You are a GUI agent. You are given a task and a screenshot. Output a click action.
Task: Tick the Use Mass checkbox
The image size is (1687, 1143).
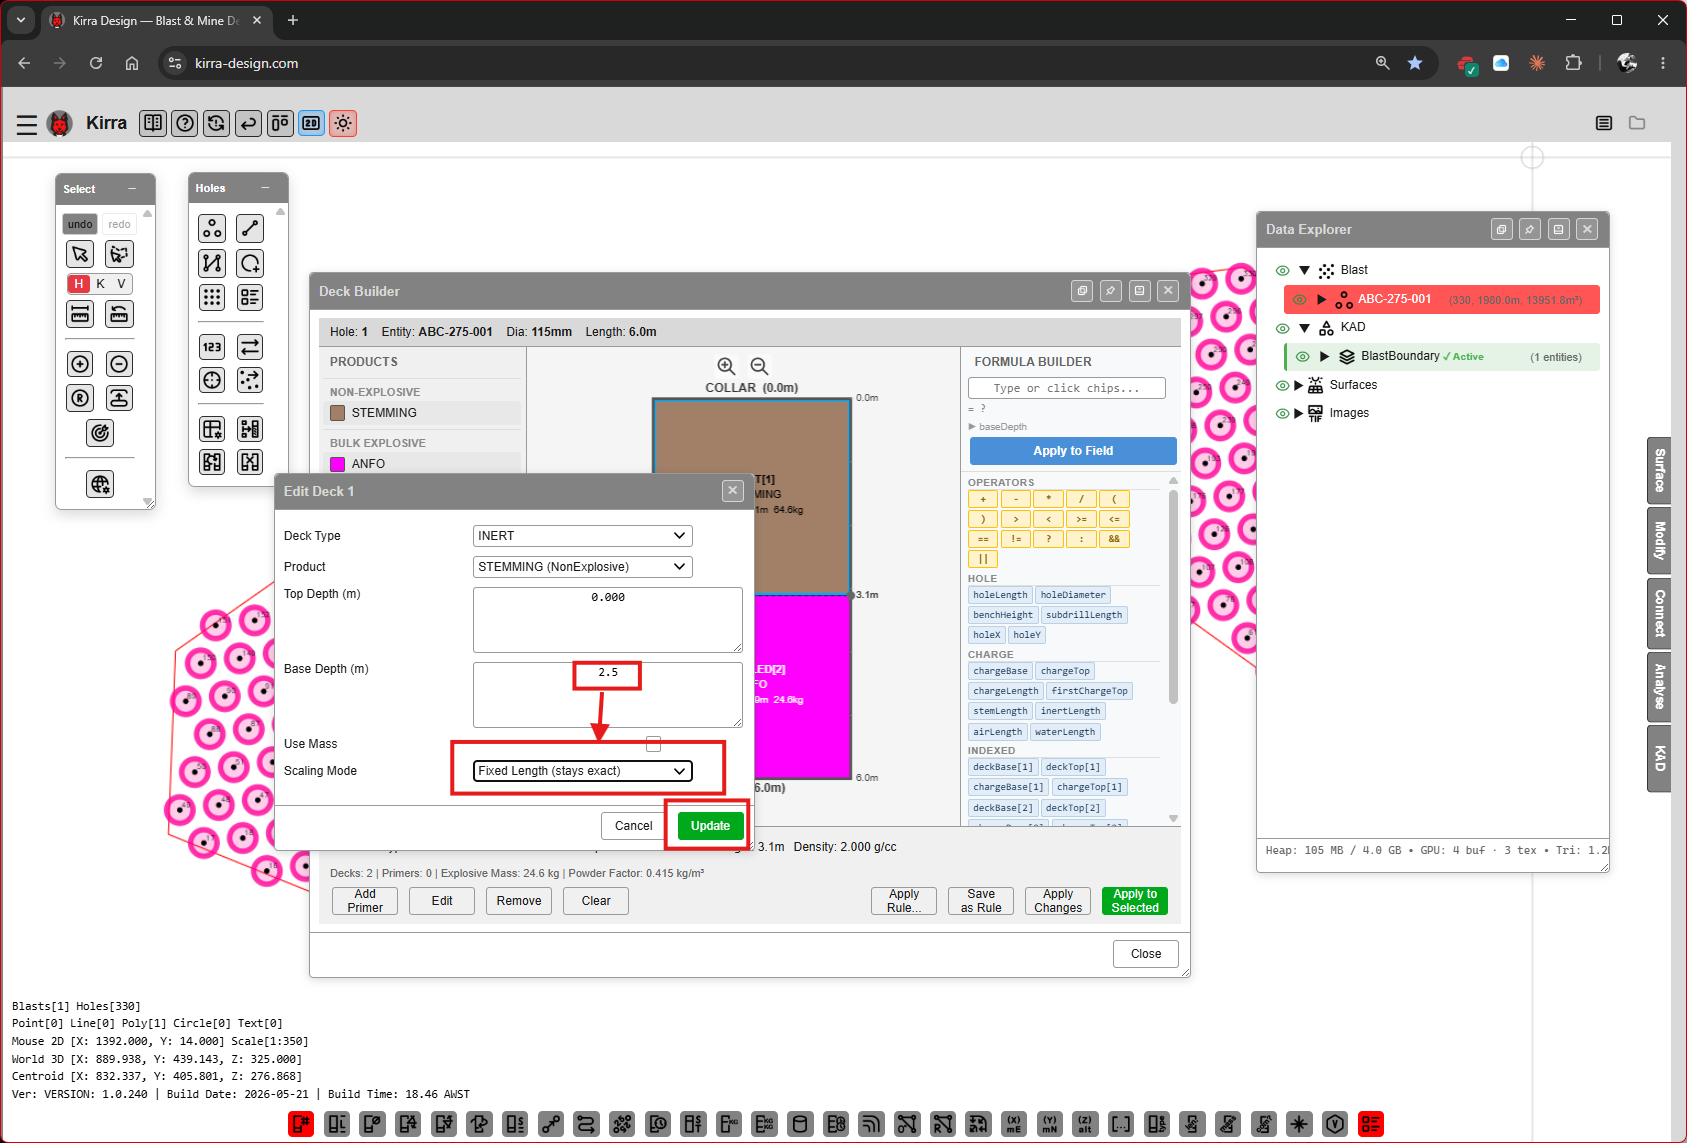tap(654, 744)
